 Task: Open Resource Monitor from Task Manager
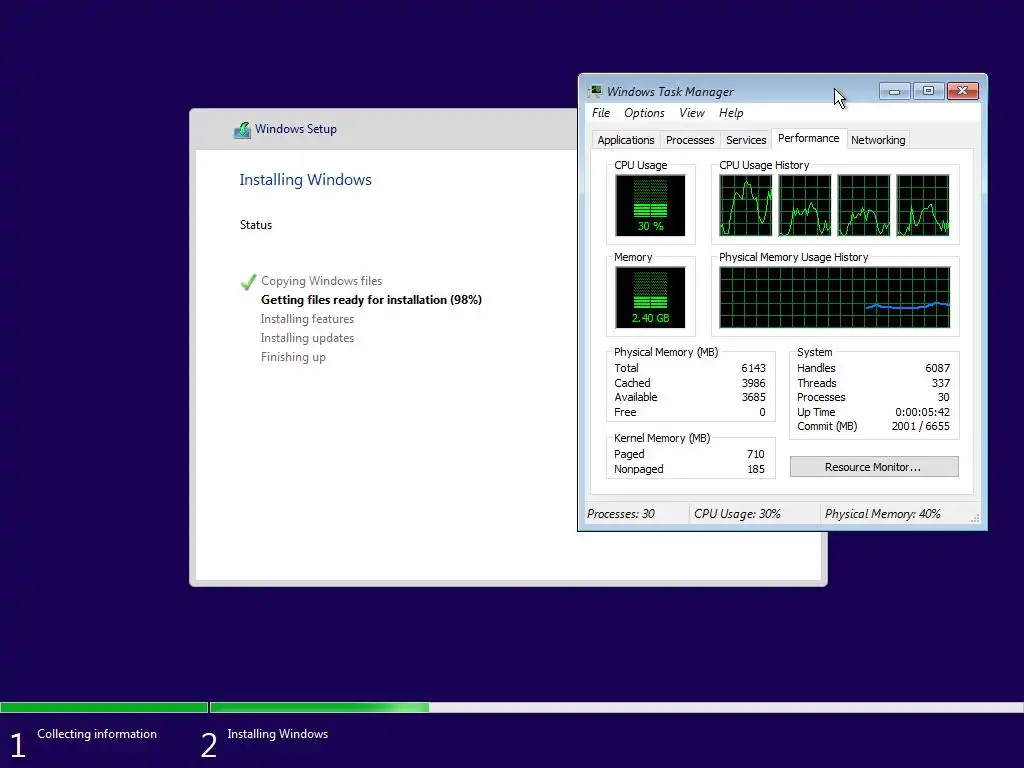pyautogui.click(x=874, y=467)
